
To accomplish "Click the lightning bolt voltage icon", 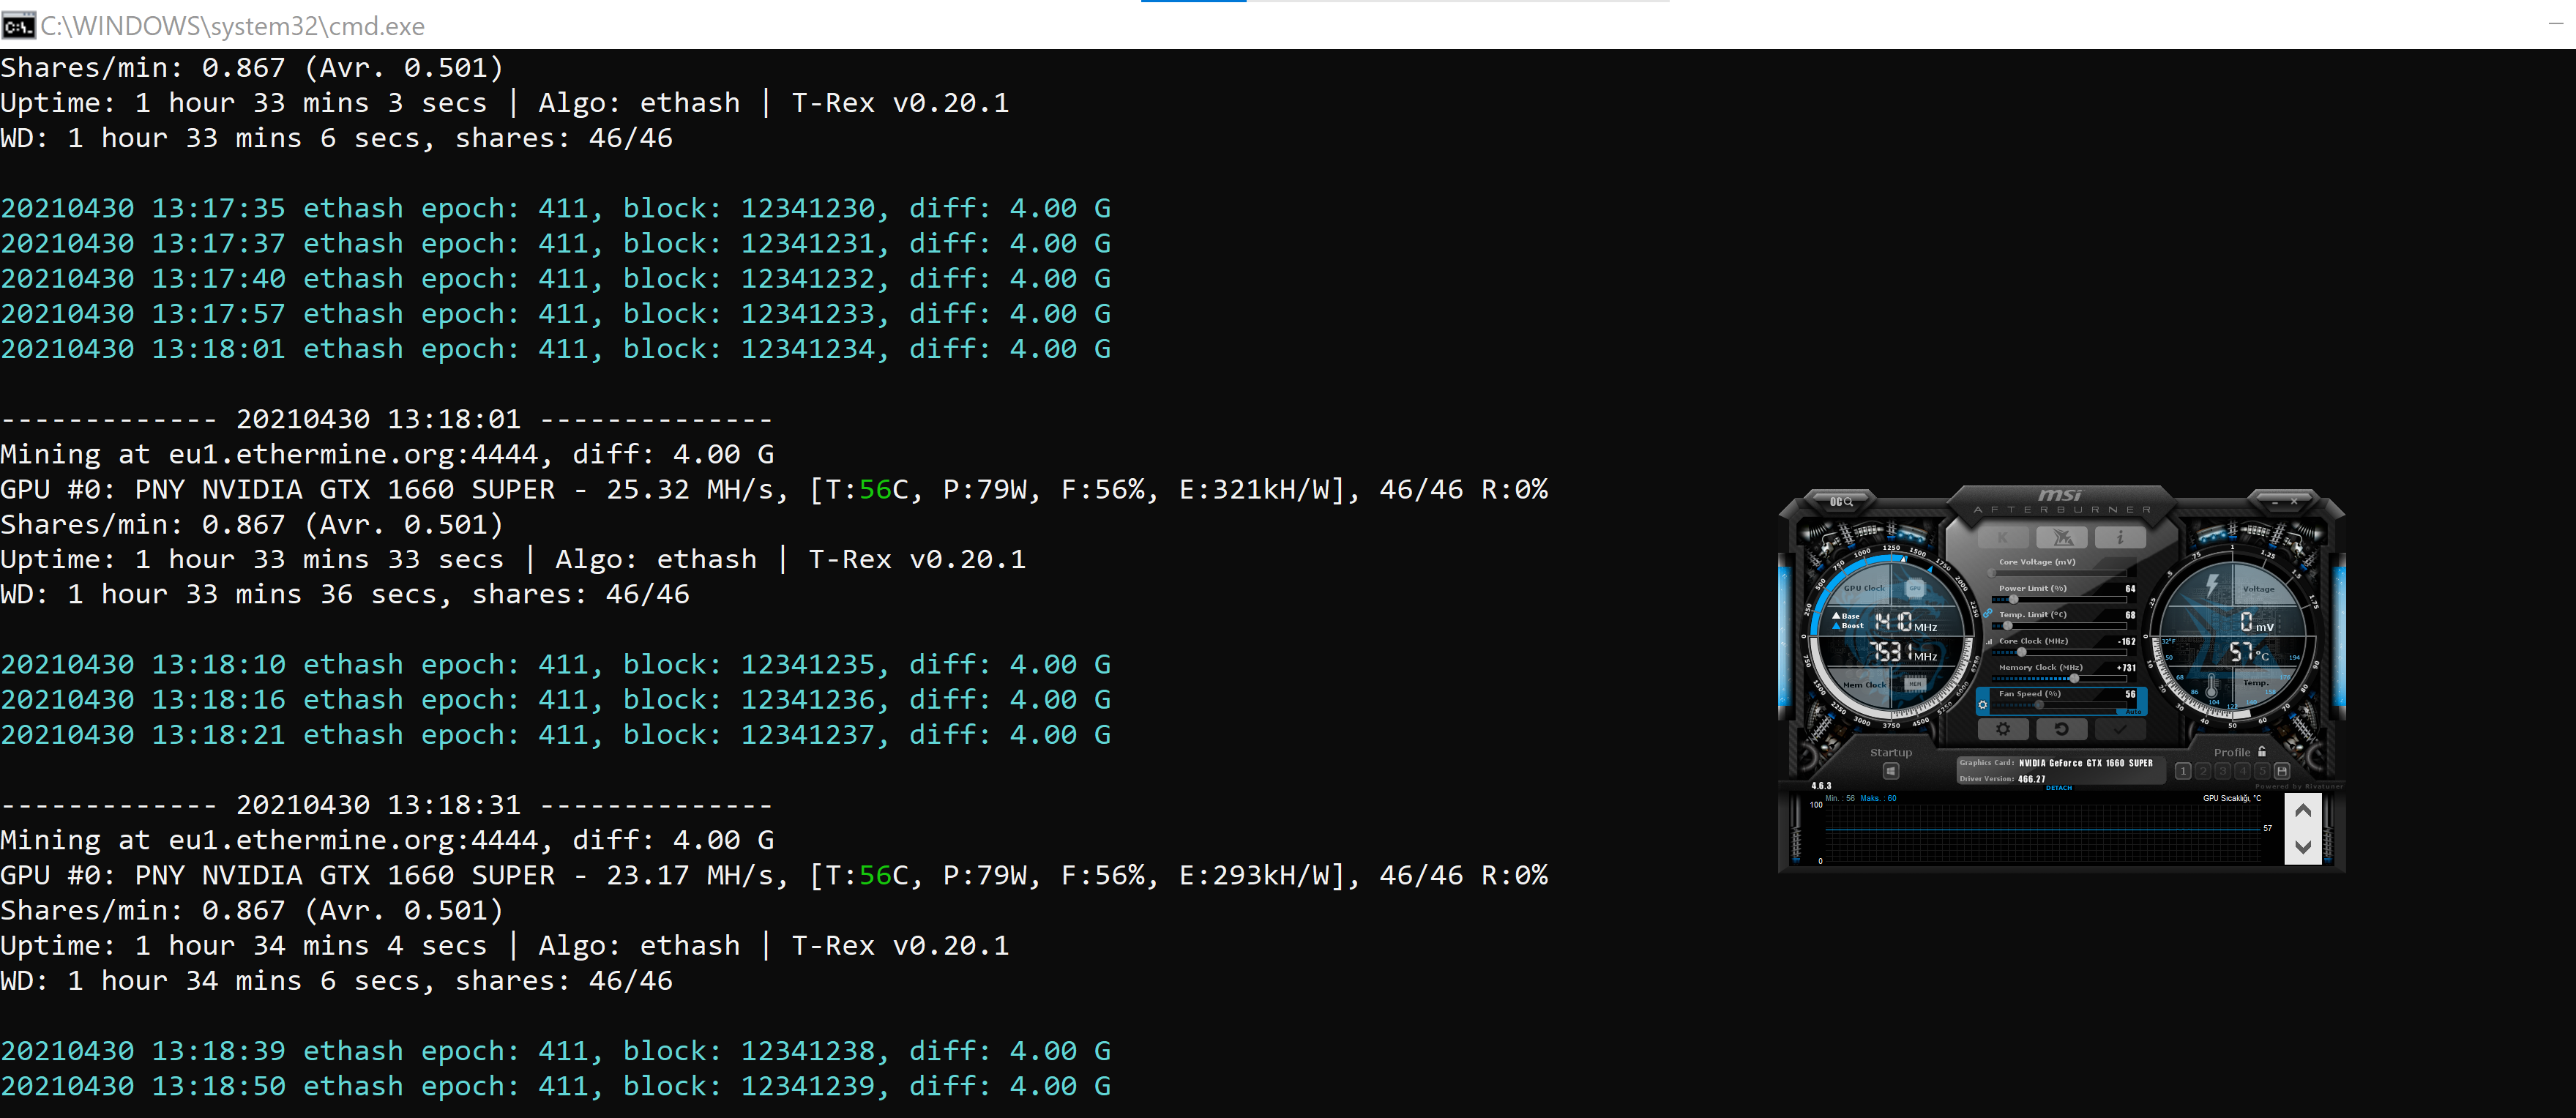I will click(2212, 586).
